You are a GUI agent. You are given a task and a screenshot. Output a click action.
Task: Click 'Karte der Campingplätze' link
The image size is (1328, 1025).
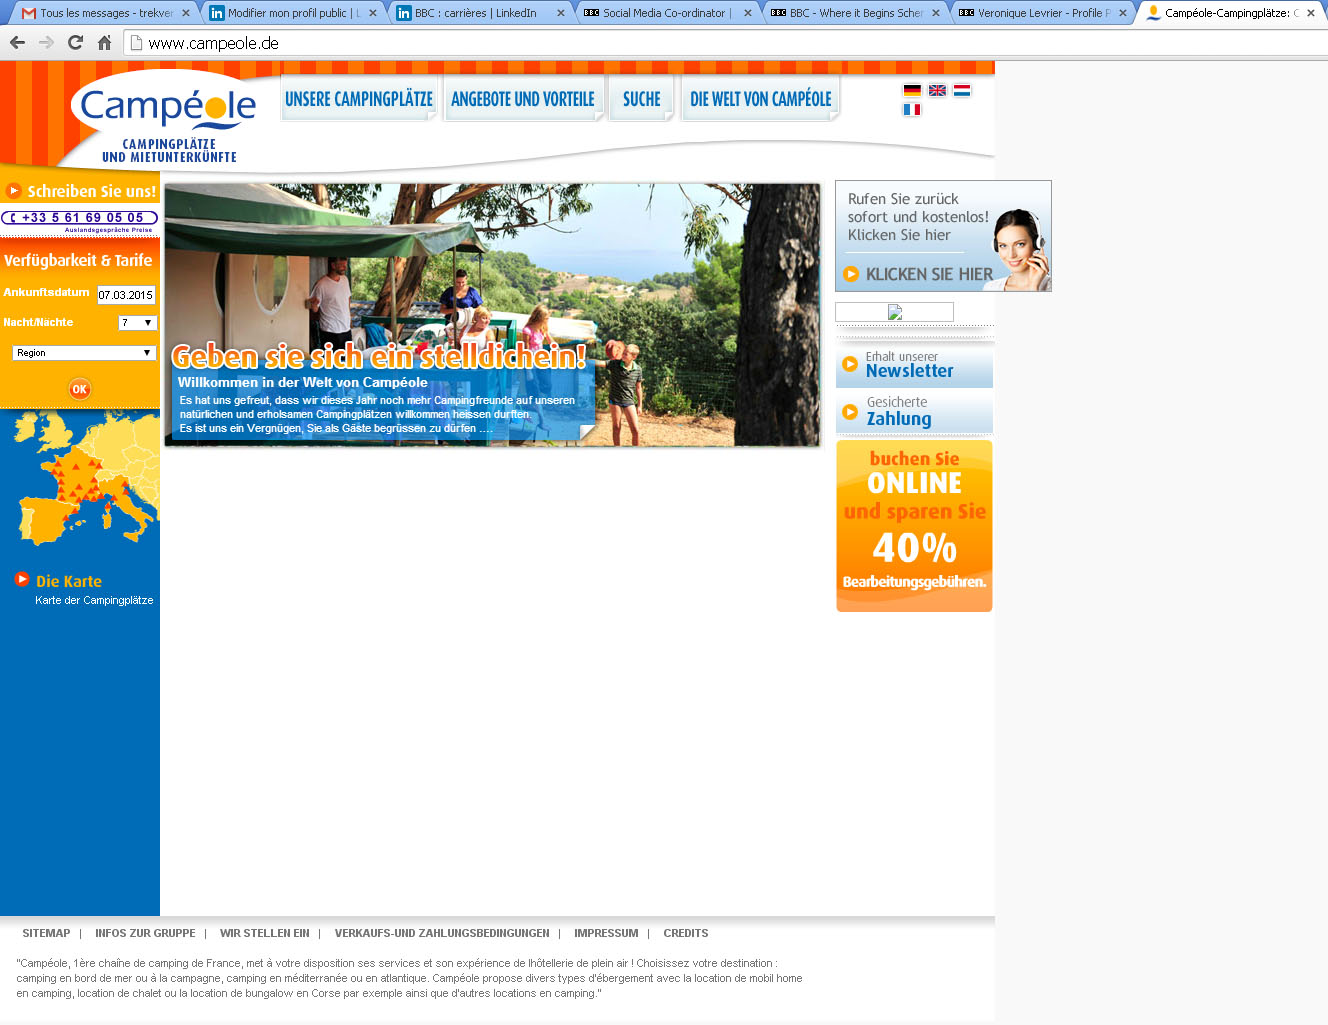point(94,600)
